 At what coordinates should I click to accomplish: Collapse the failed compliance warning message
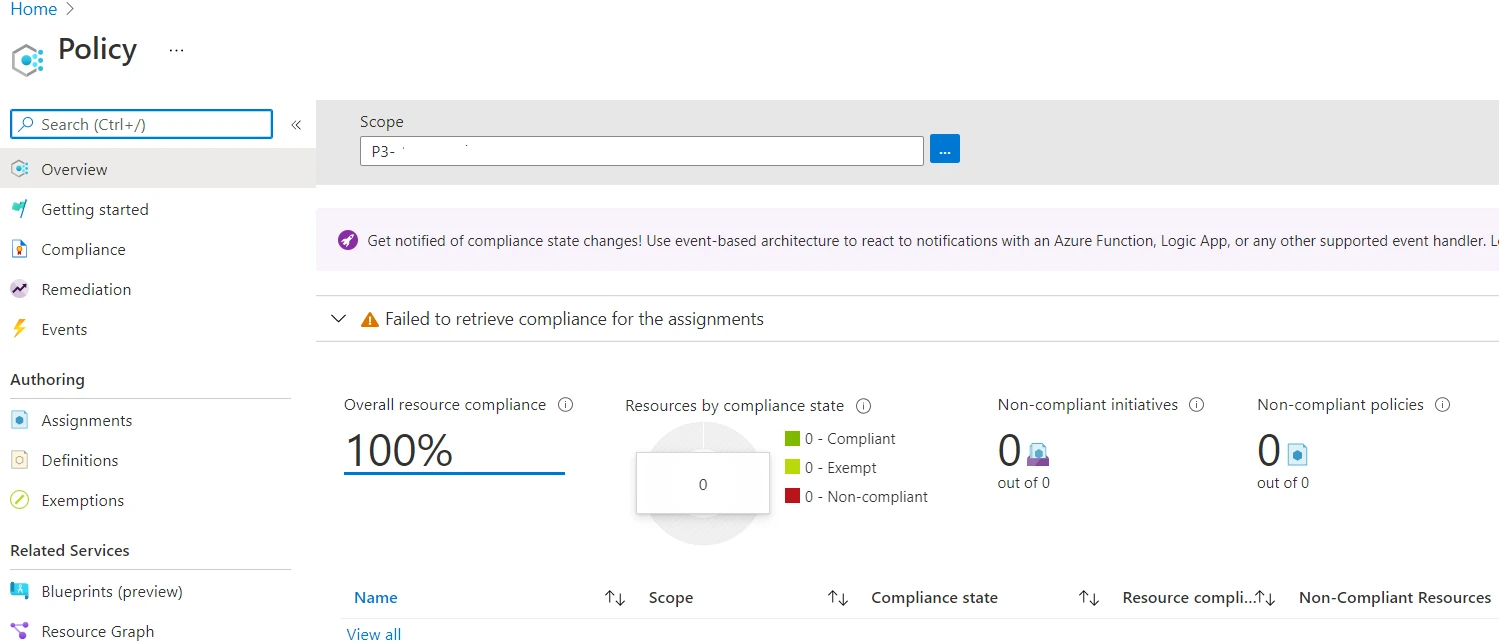click(x=338, y=318)
